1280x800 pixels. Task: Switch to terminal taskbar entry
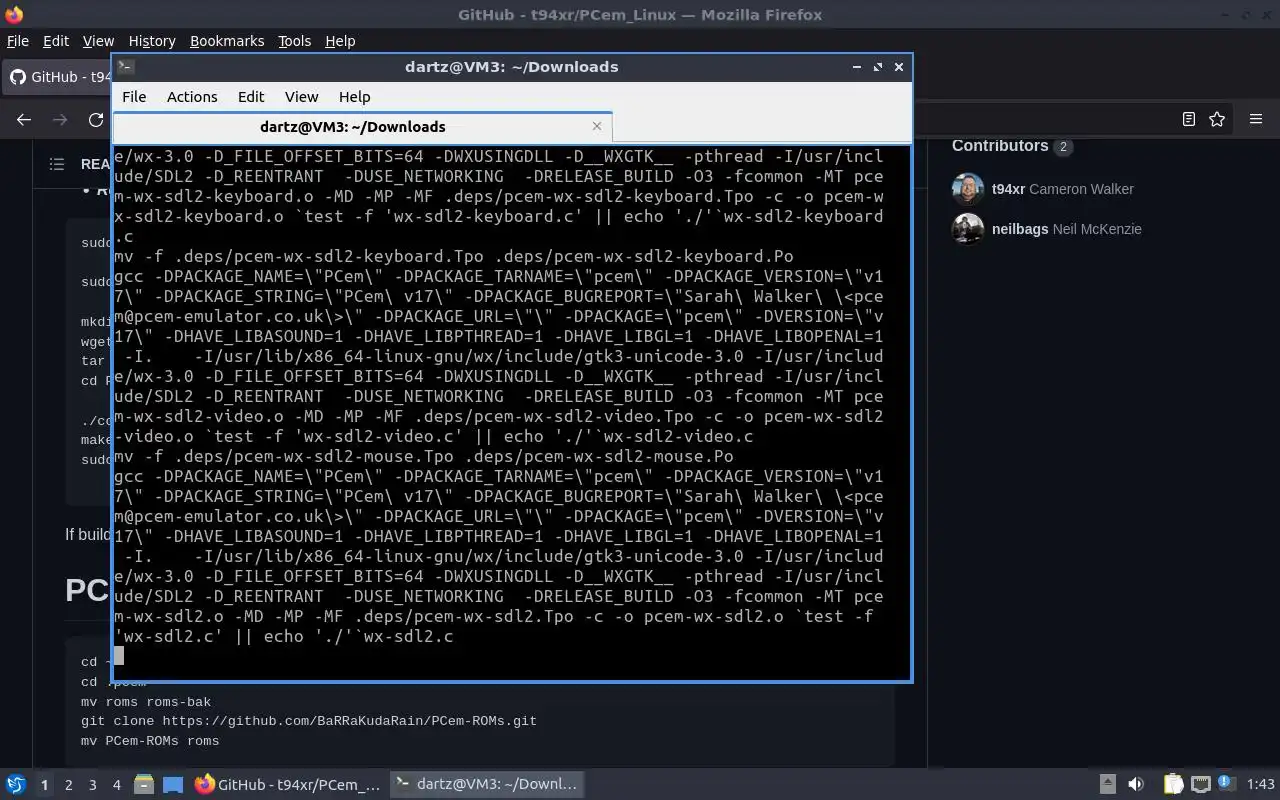click(486, 785)
